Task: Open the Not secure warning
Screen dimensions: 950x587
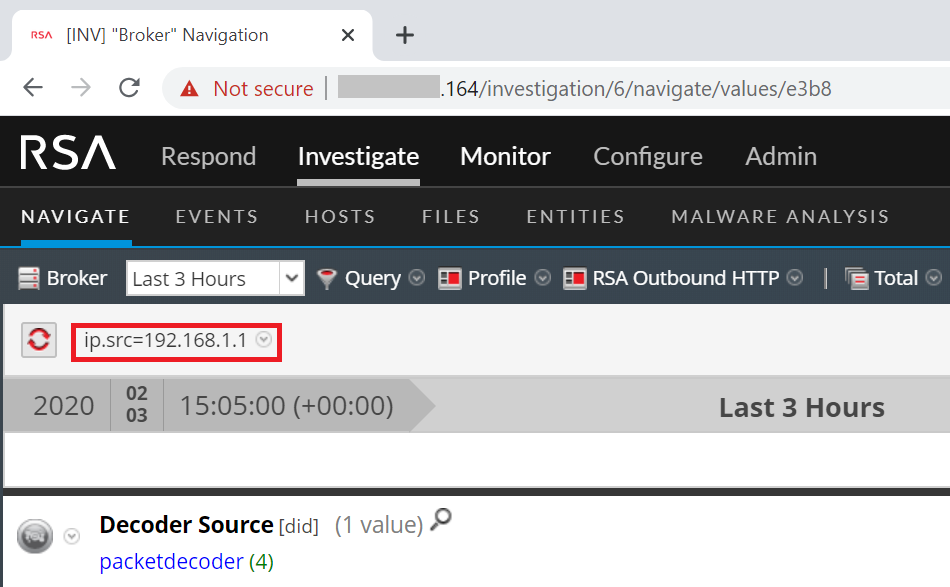Action: point(245,88)
